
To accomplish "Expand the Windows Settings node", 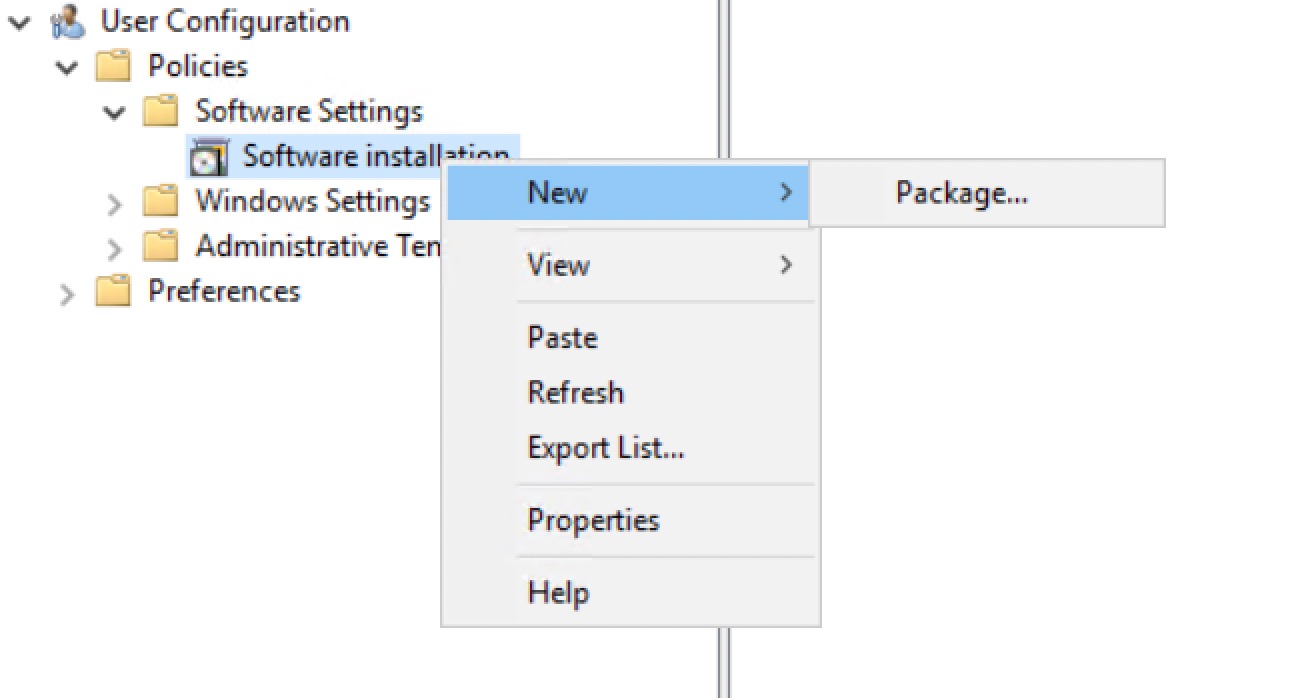I will pos(113,201).
